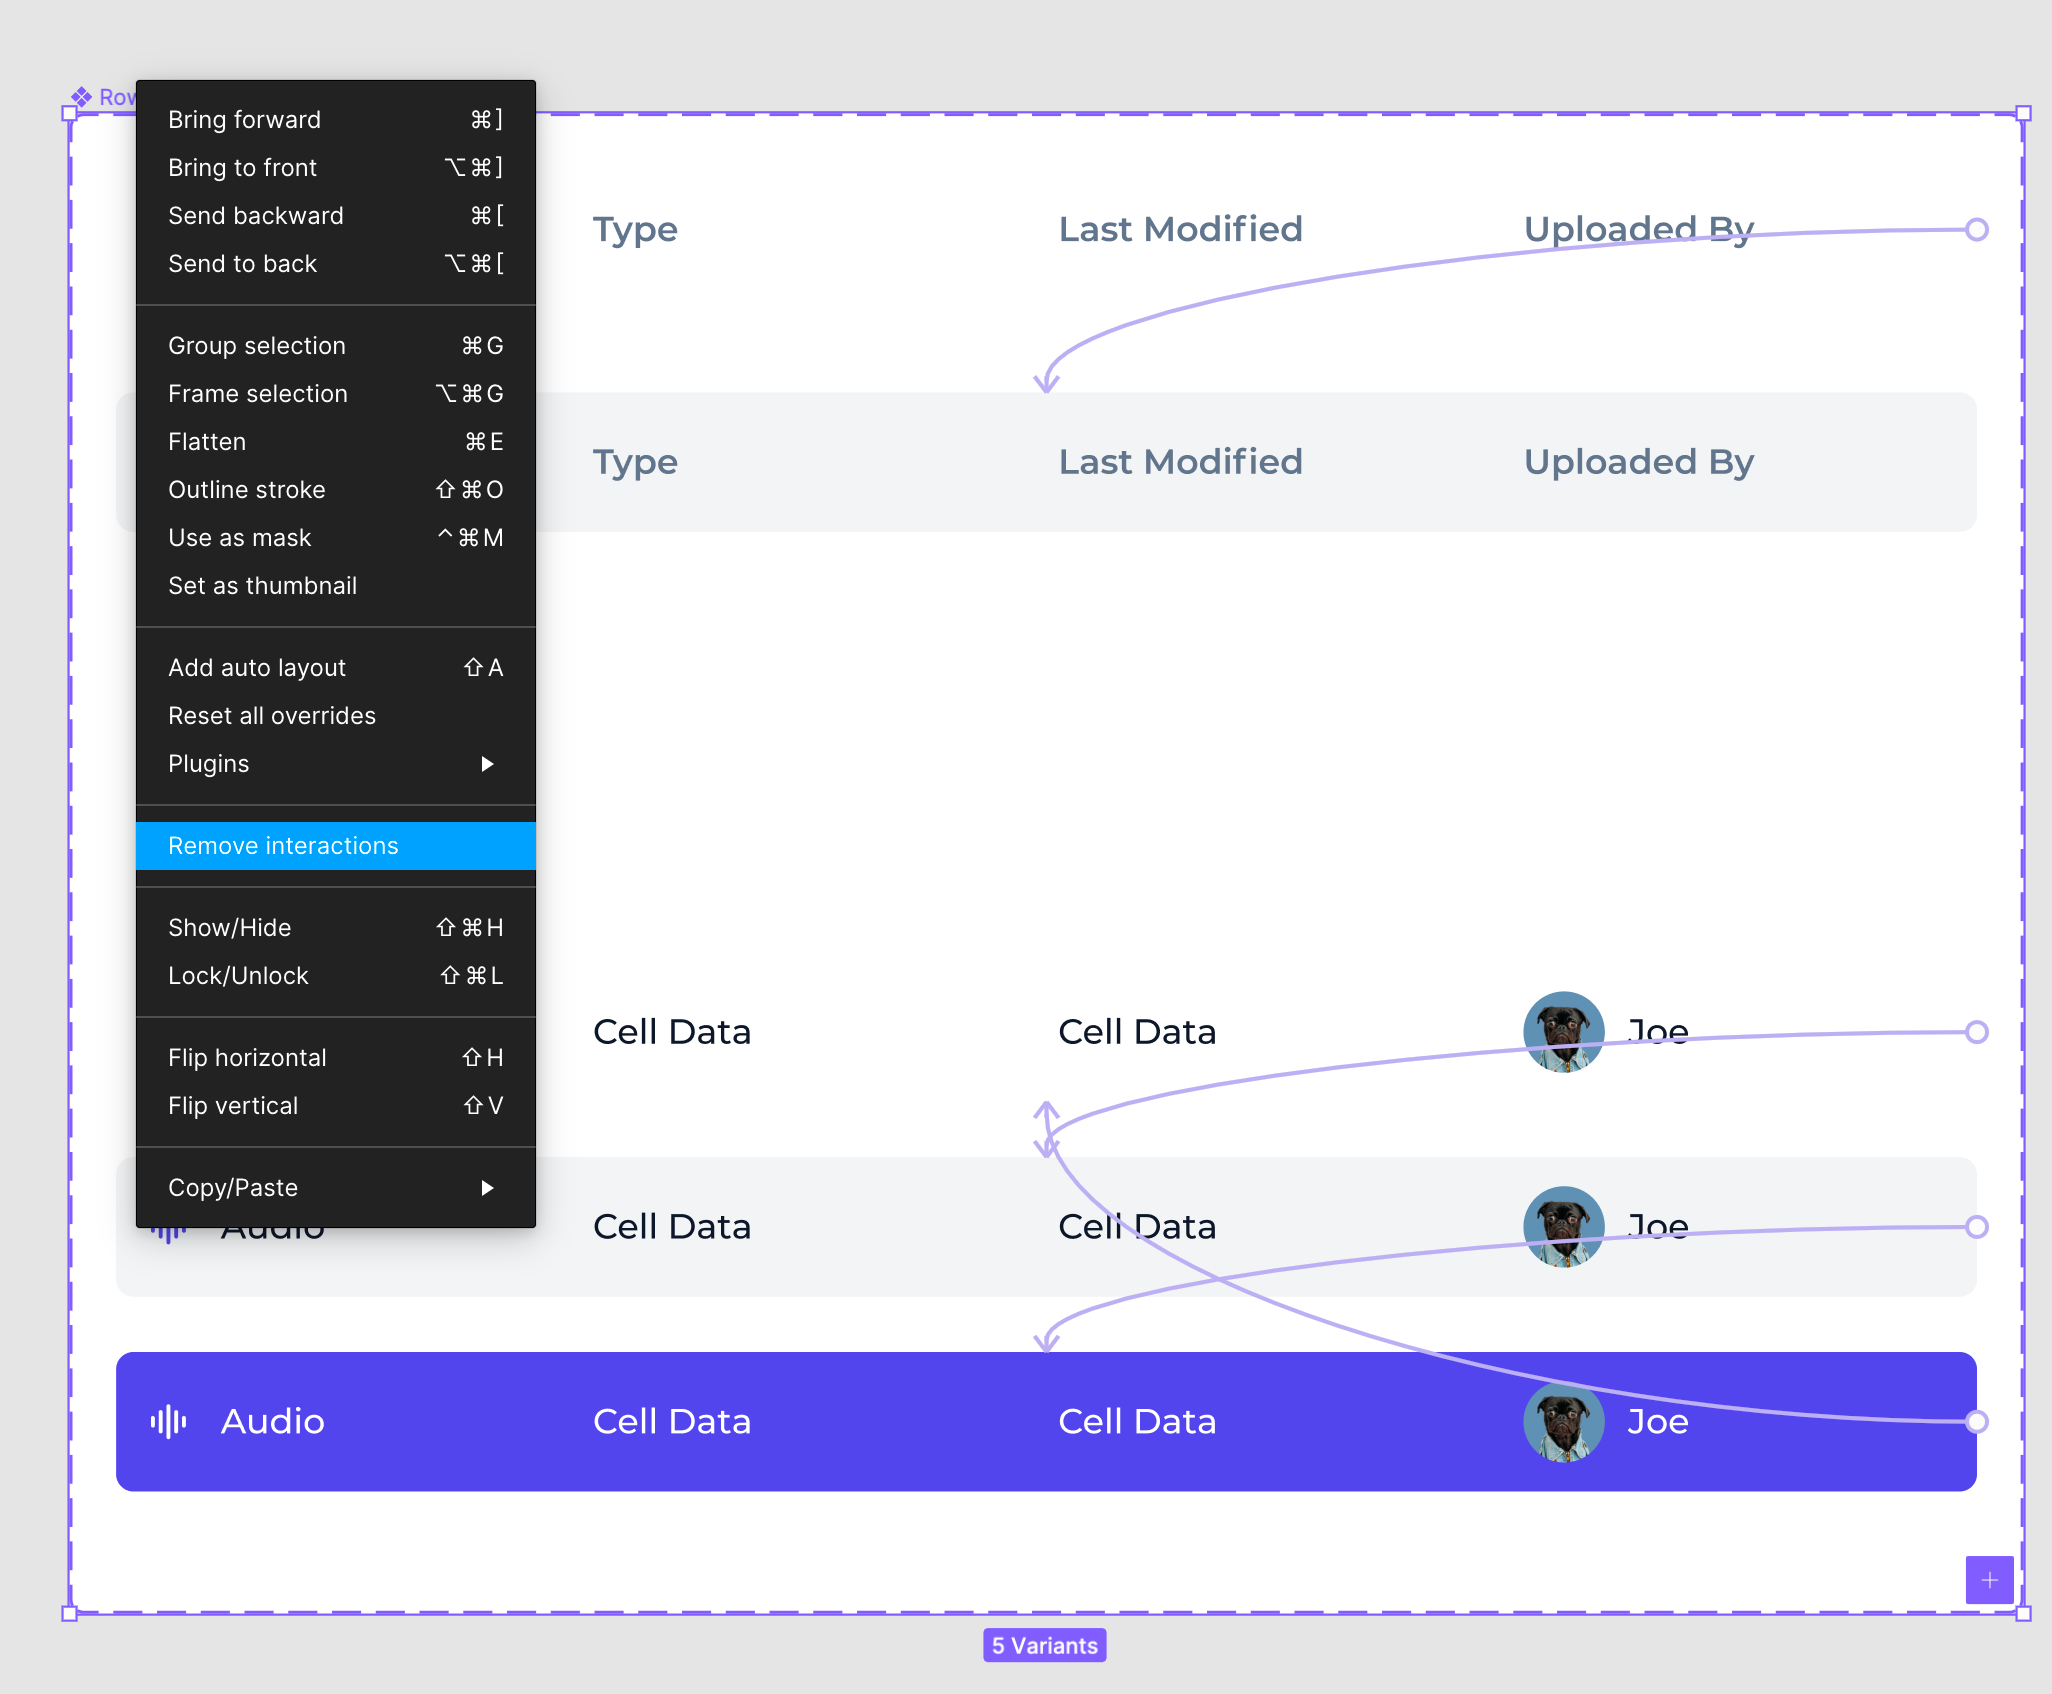The image size is (2052, 1694).
Task: Click the component icon beside the frame name
Action: pos(81,97)
